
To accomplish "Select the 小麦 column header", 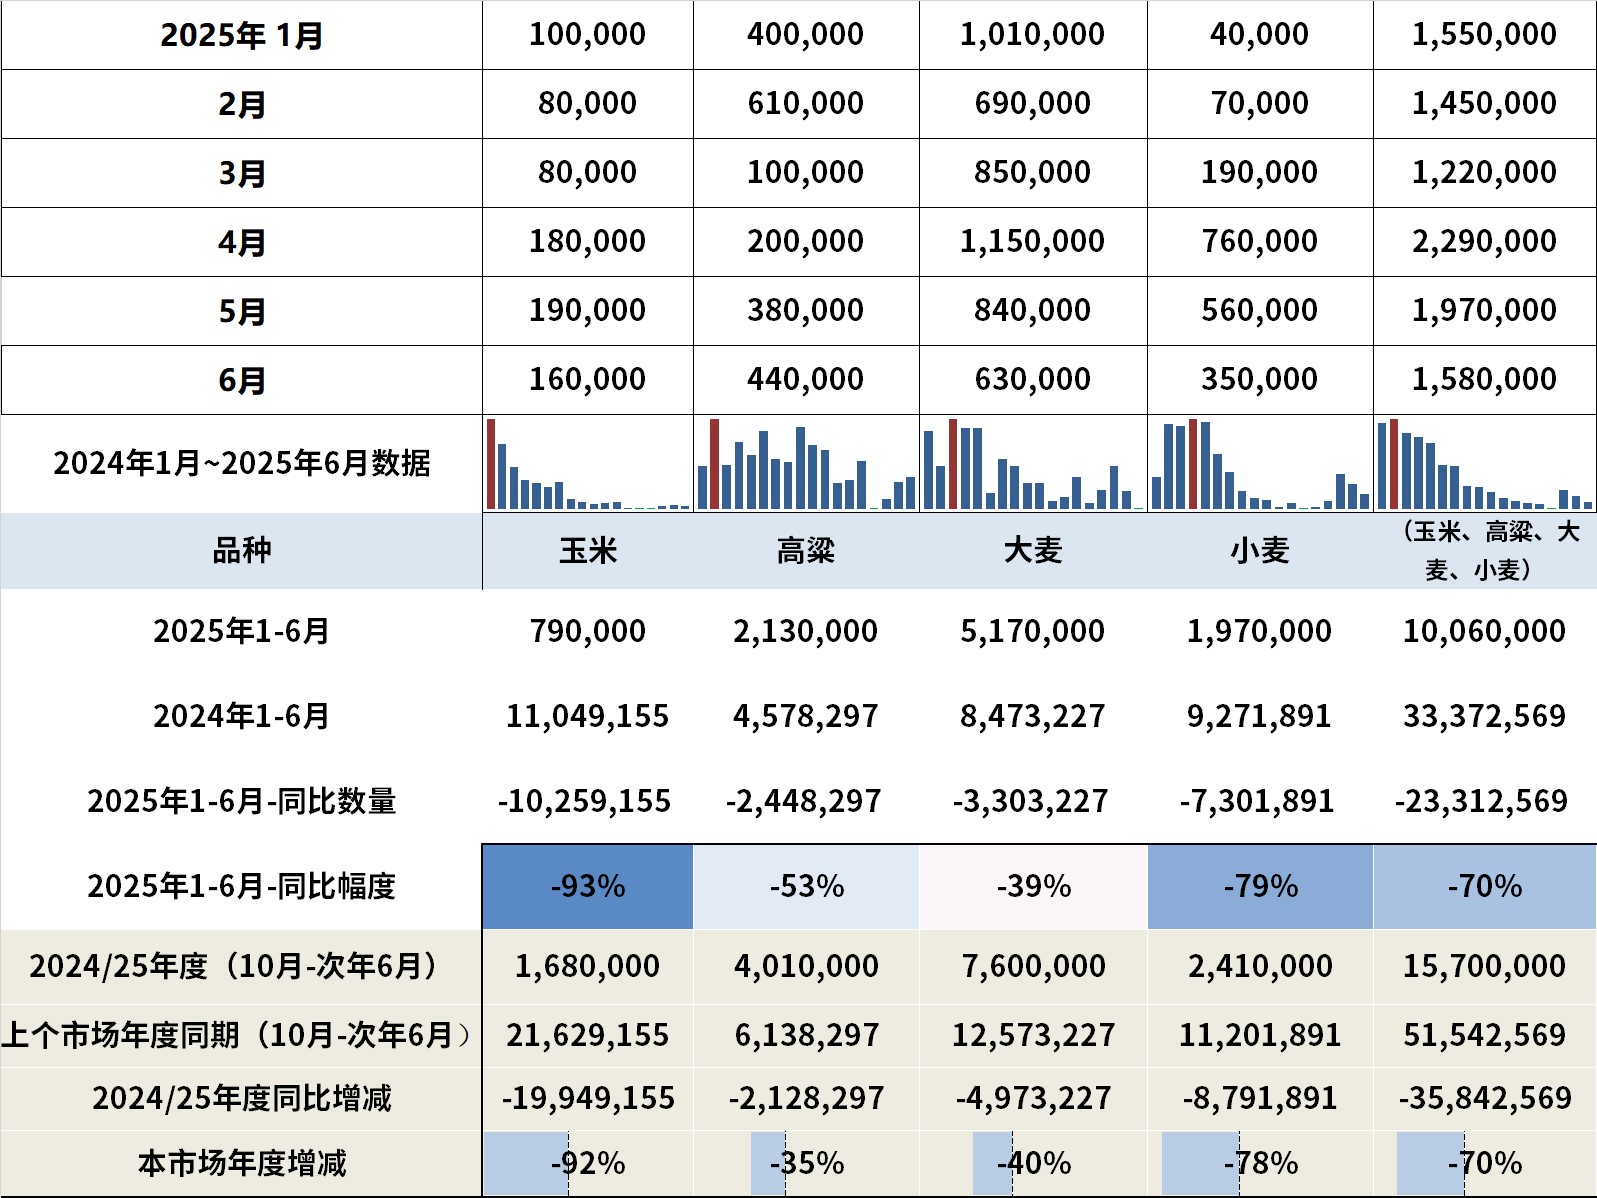I will click(x=1260, y=551).
